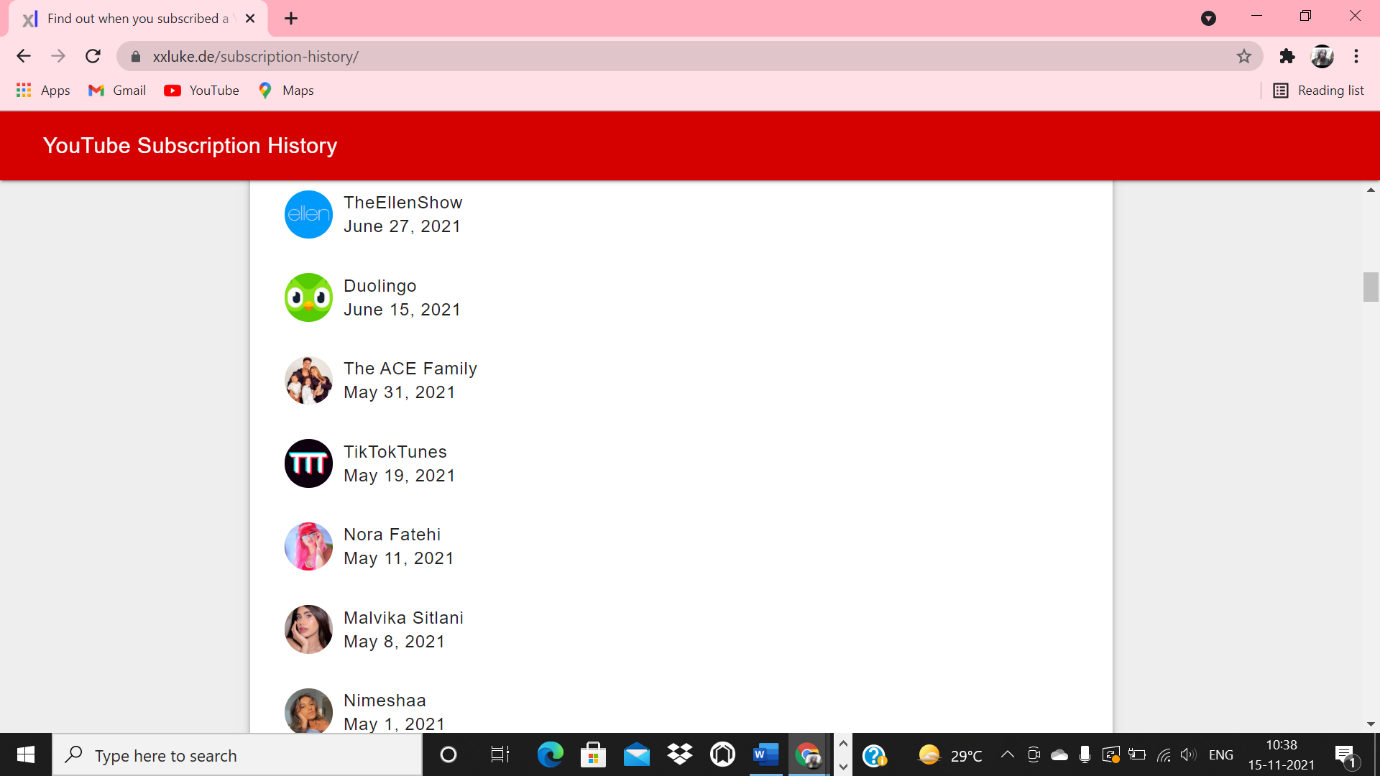Viewport: 1380px width, 776px height.
Task: Click the TikTokTunes channel avatar
Action: click(x=309, y=463)
